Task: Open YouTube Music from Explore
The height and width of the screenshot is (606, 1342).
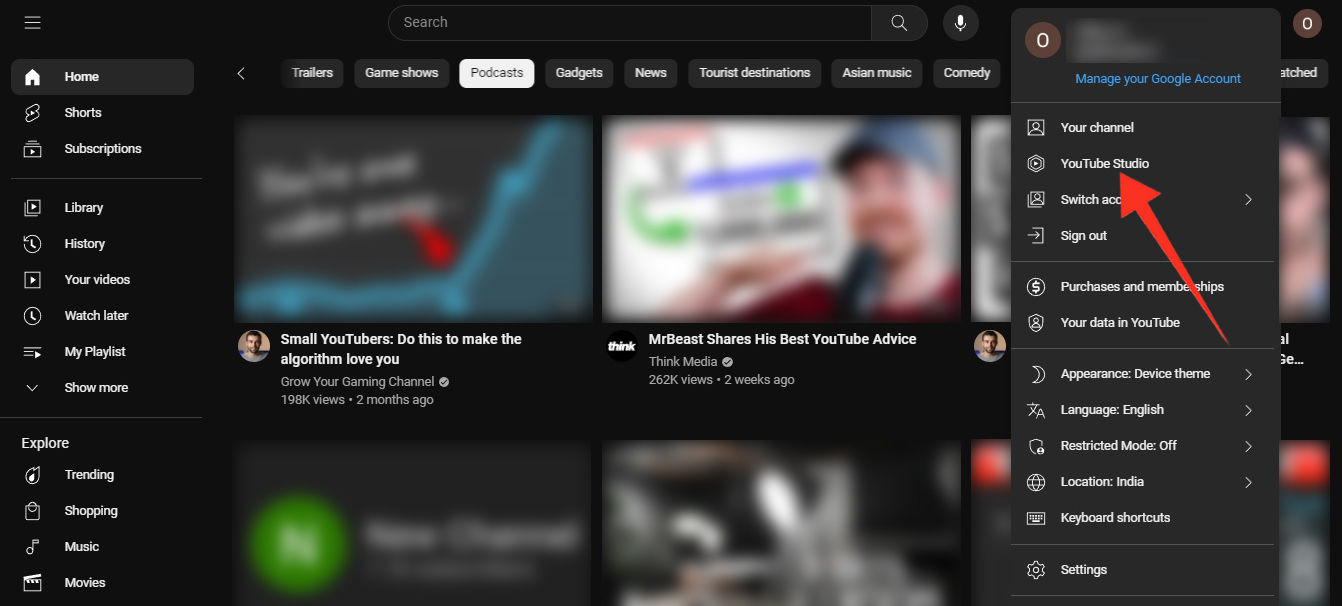Action: (x=83, y=546)
